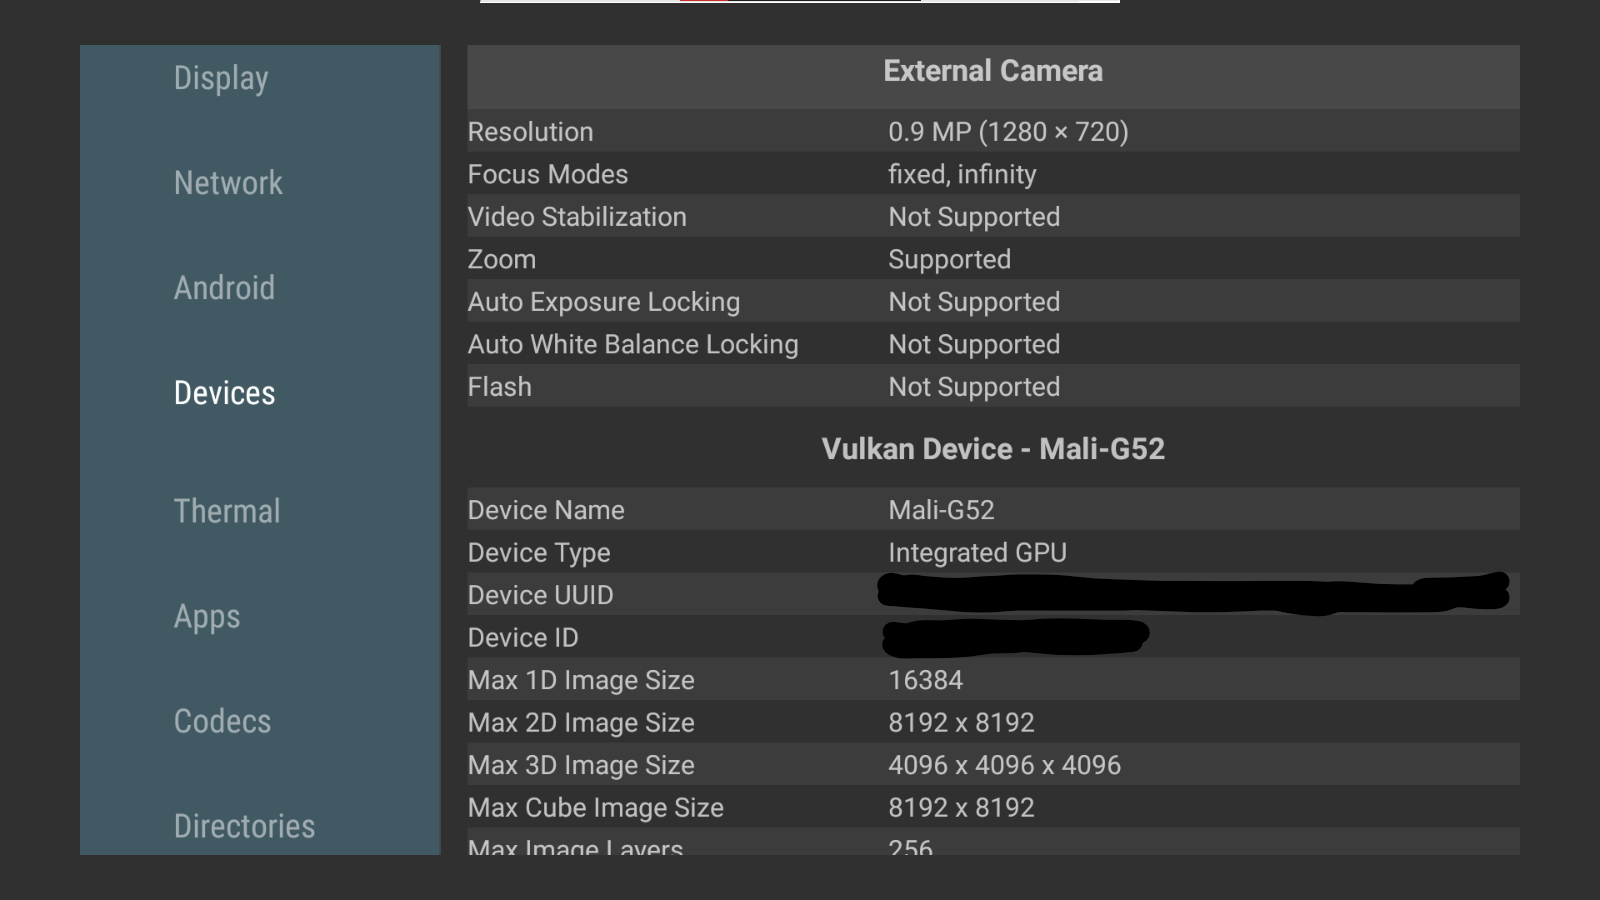The width and height of the screenshot is (1600, 900).
Task: Select the Max 3D Image Size row
Action: 993,764
